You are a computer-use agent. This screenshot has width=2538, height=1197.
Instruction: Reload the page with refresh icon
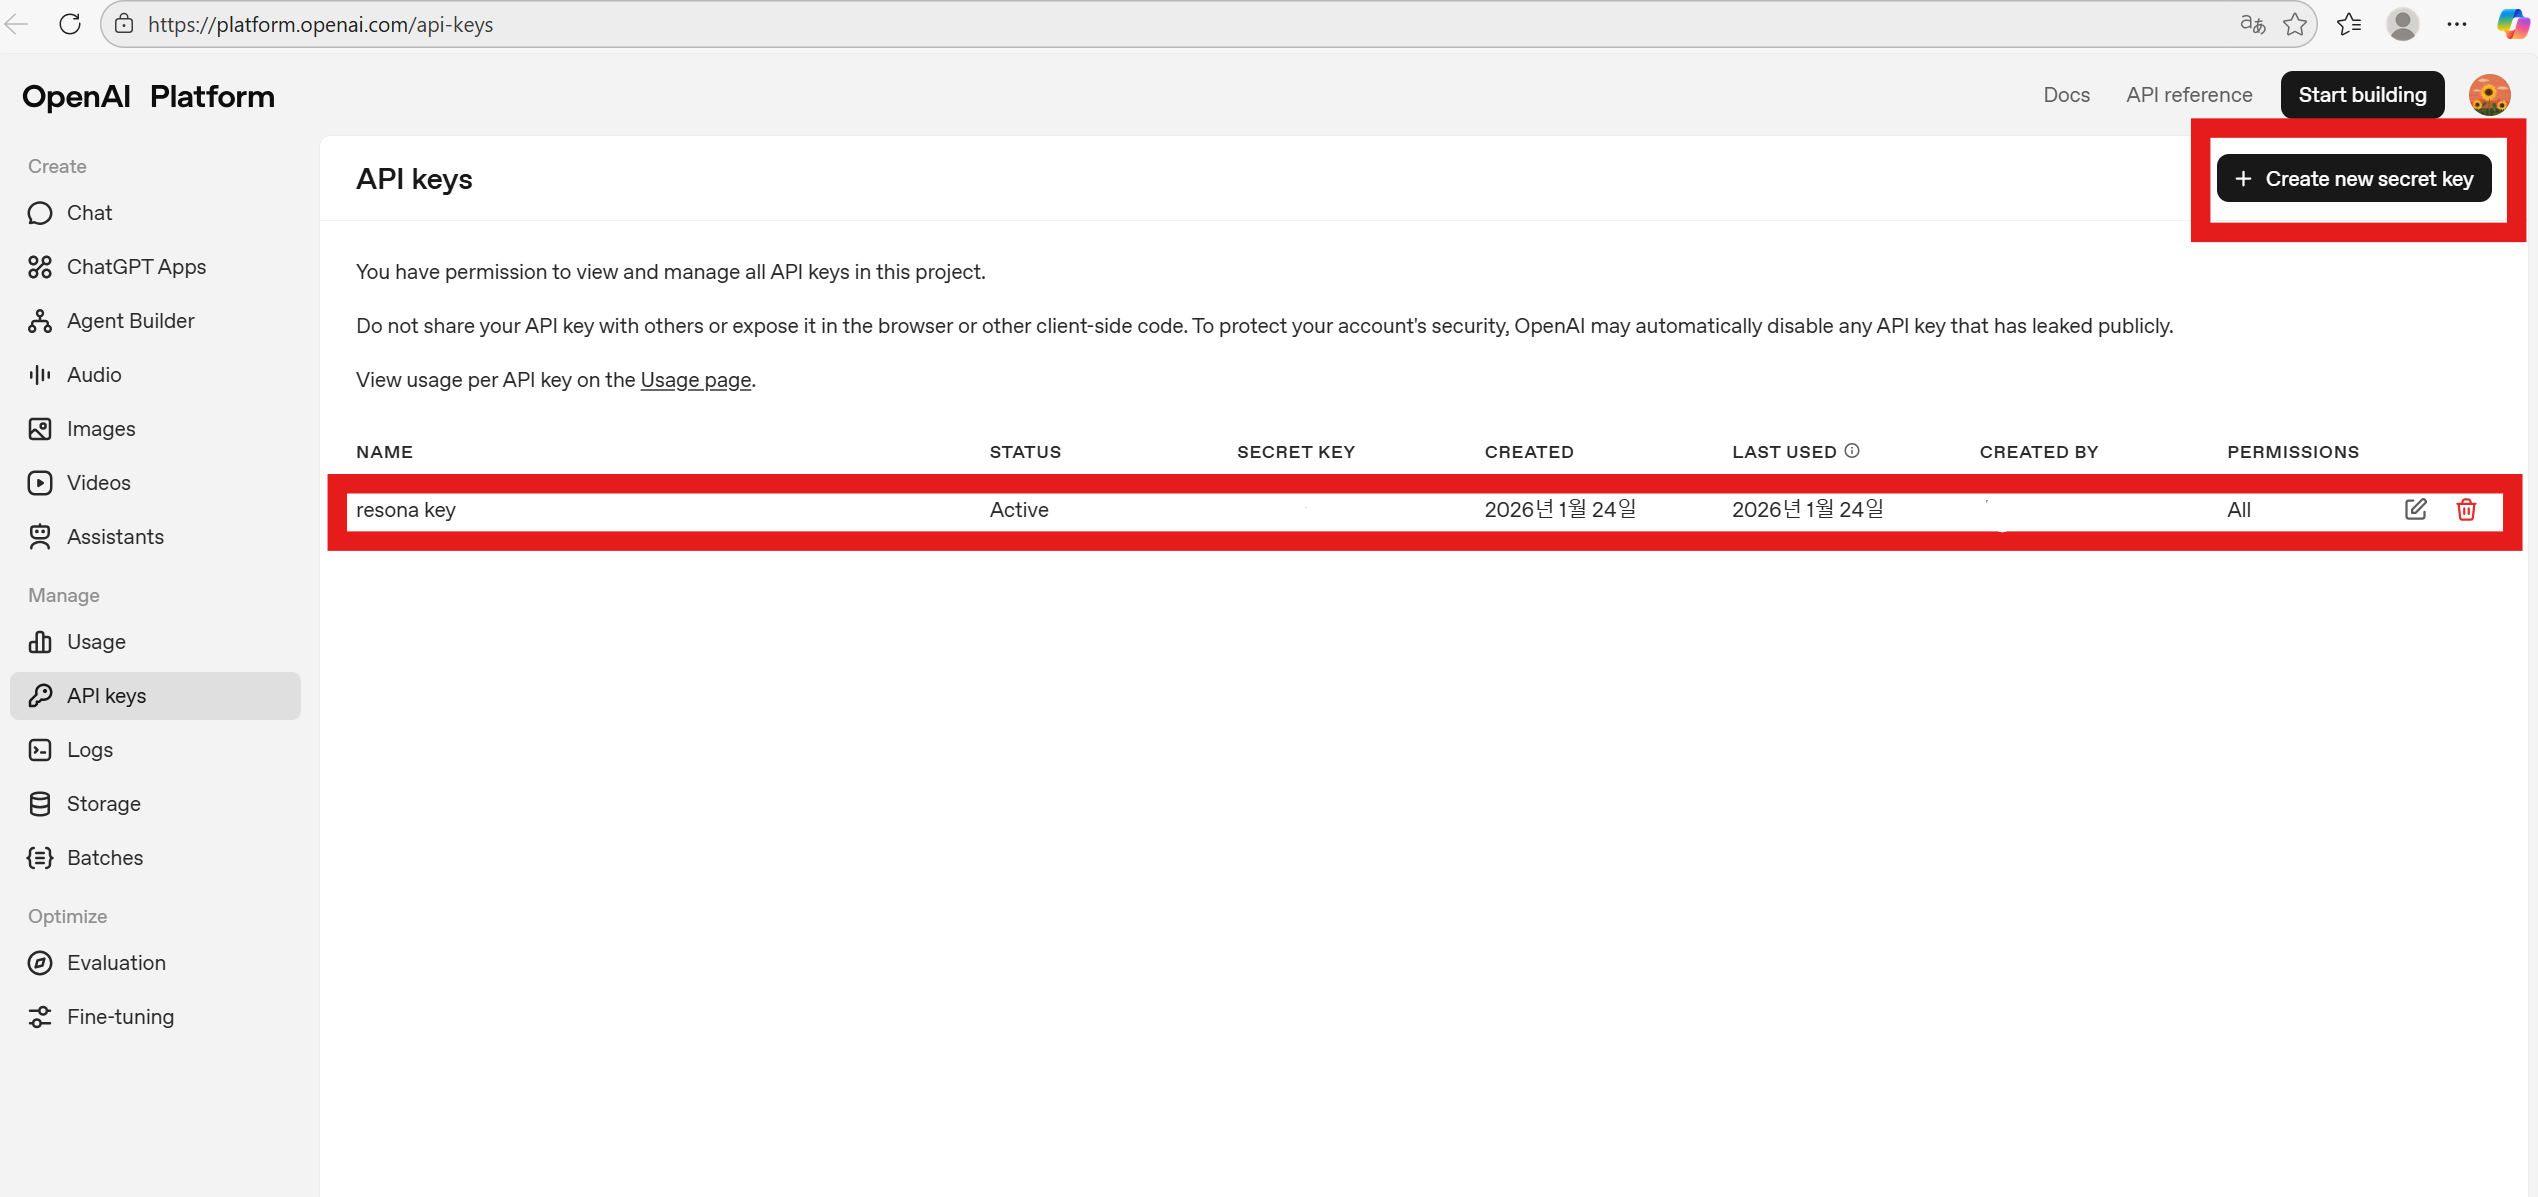(70, 24)
